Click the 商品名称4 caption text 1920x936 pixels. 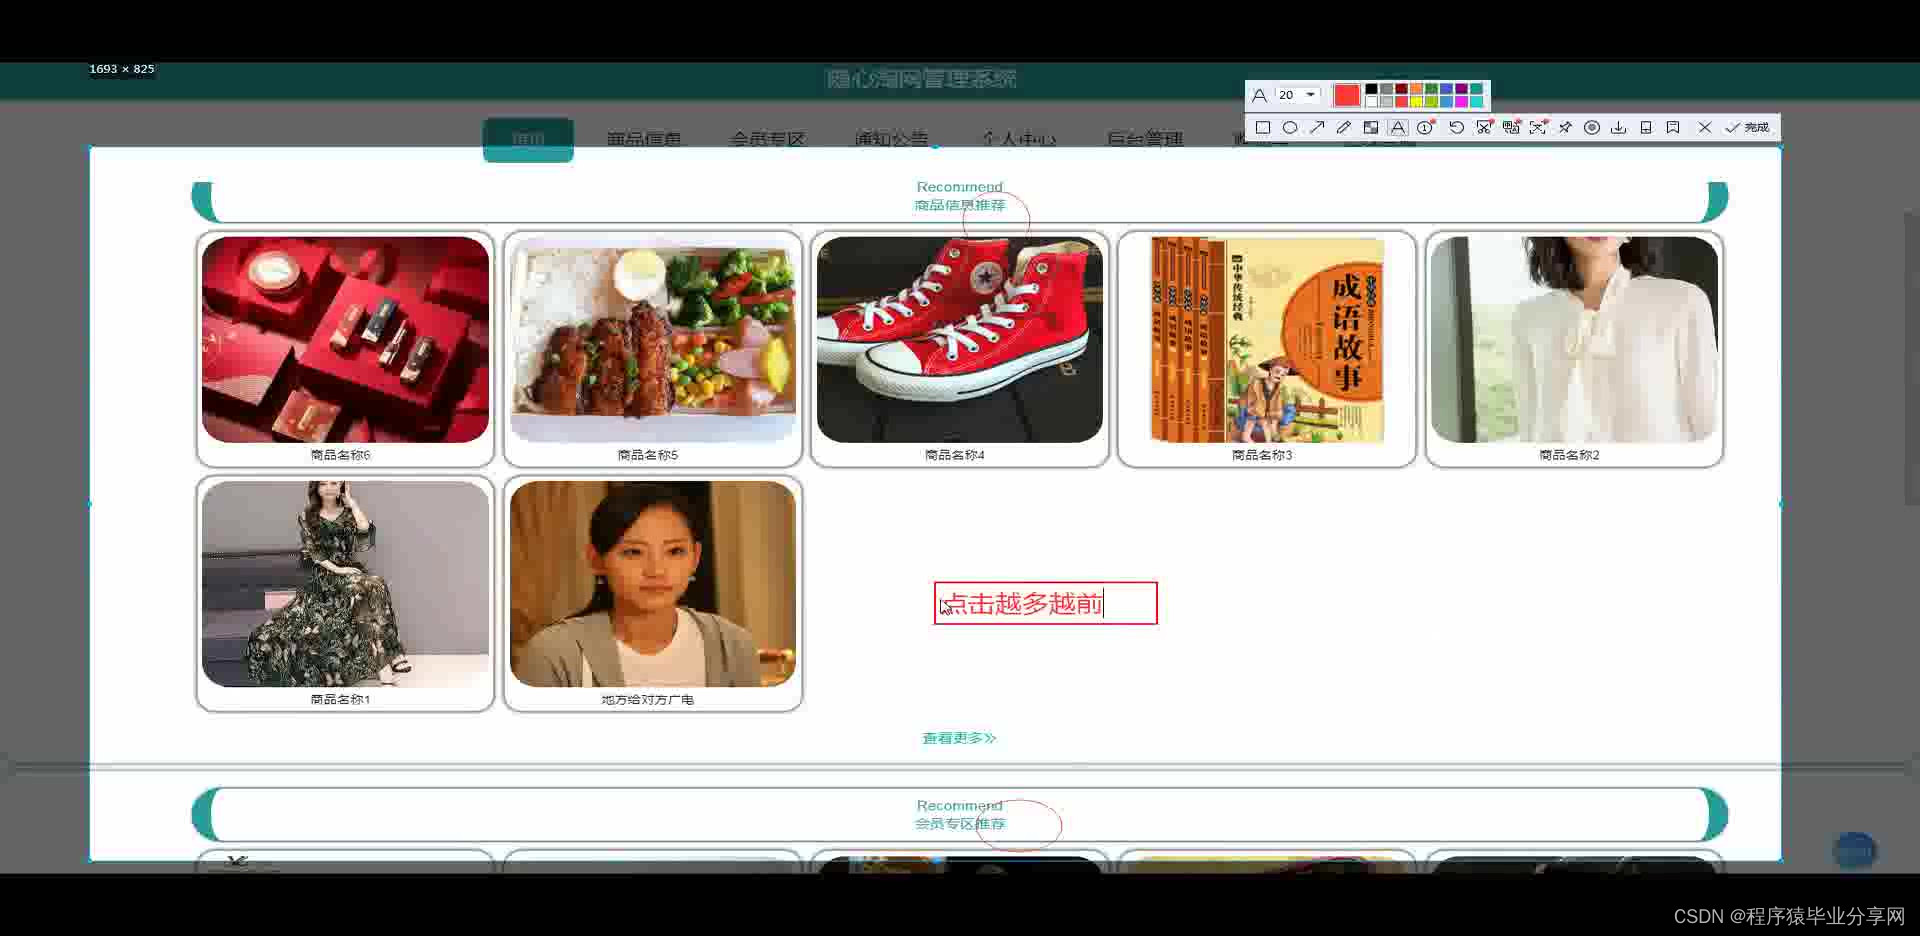(955, 455)
